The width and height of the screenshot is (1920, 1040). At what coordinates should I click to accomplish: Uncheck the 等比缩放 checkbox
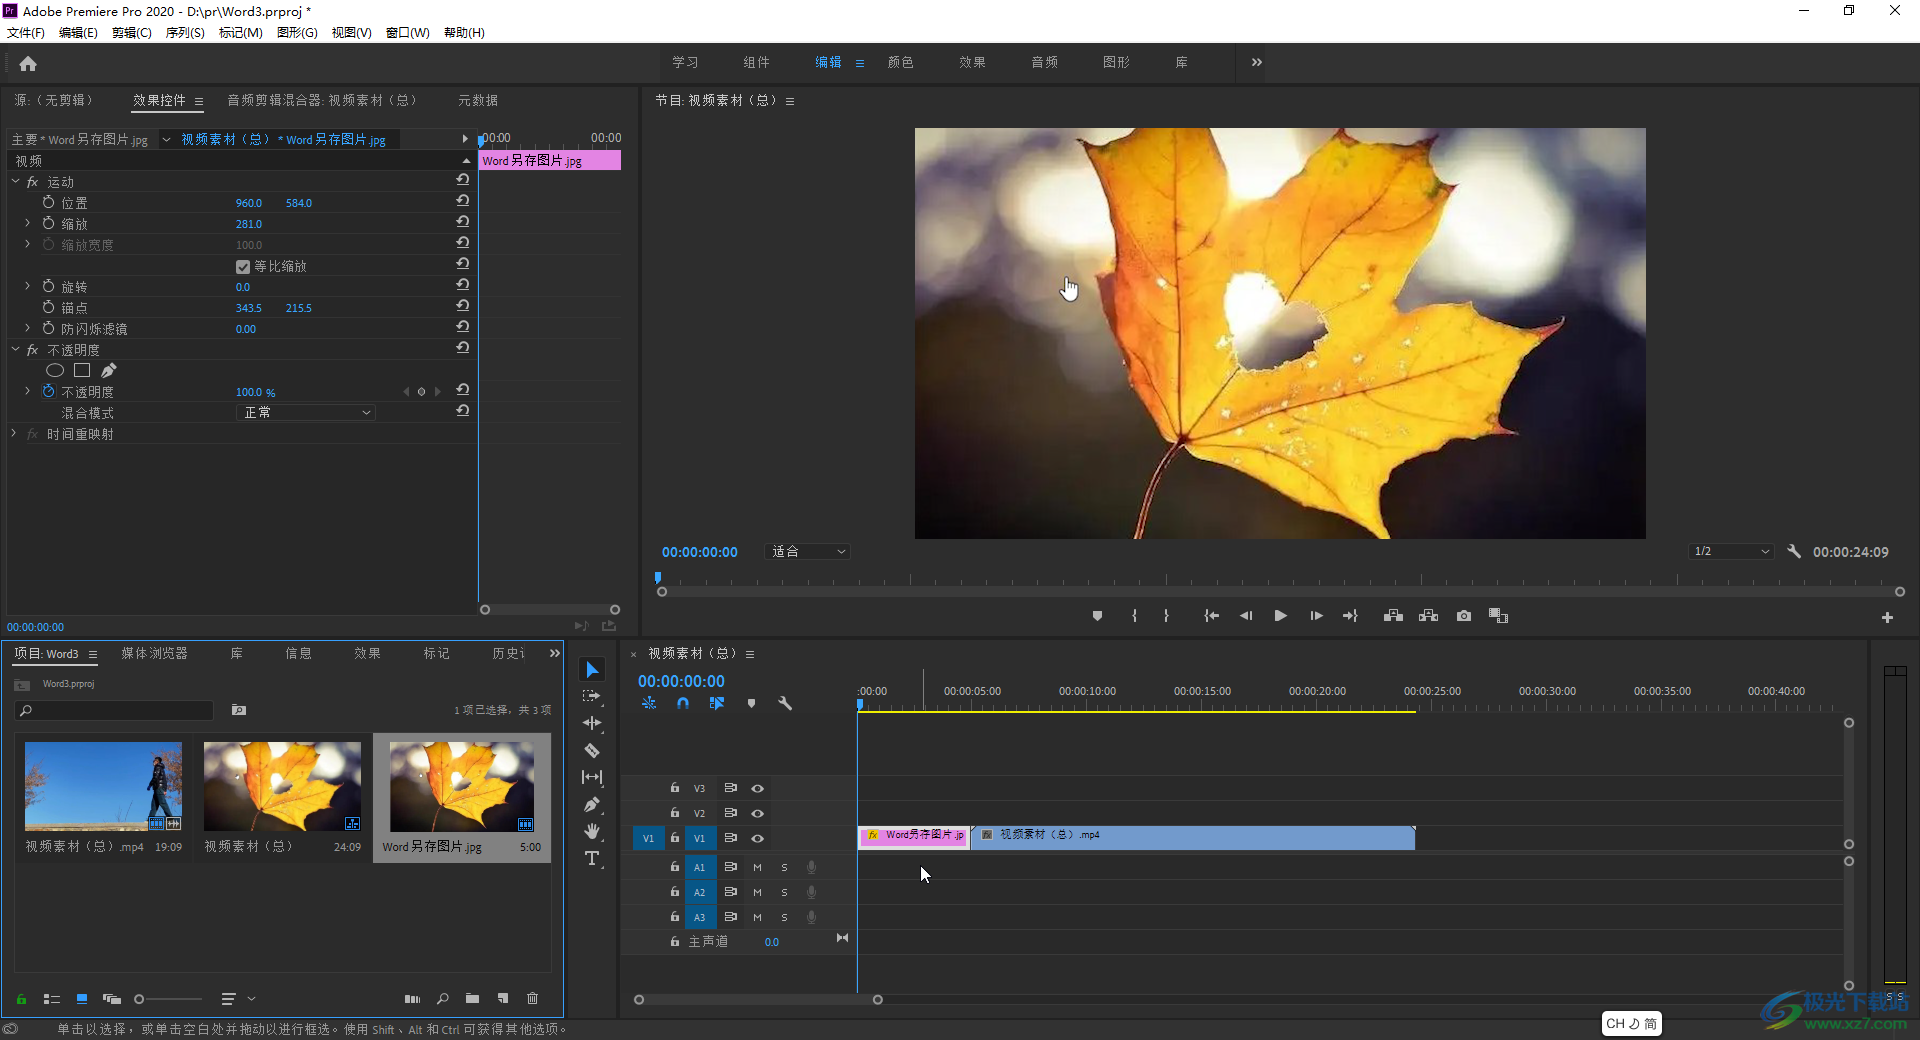pos(243,267)
